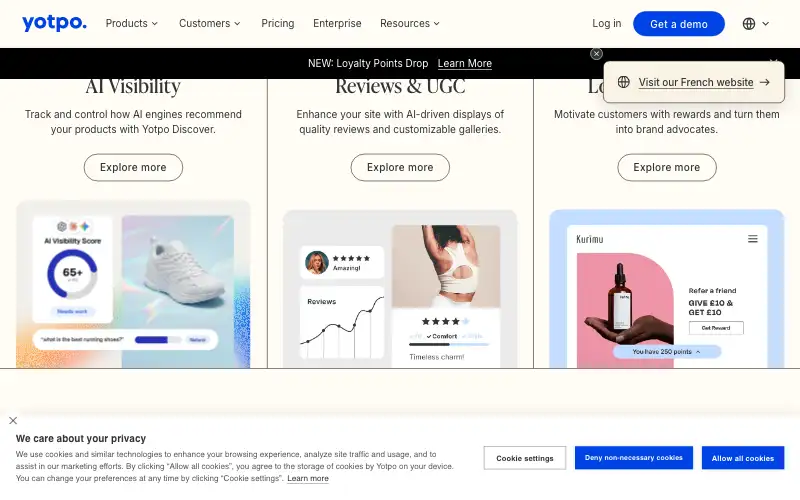Click the You have 250 points pill
800x500 pixels.
[666, 352]
